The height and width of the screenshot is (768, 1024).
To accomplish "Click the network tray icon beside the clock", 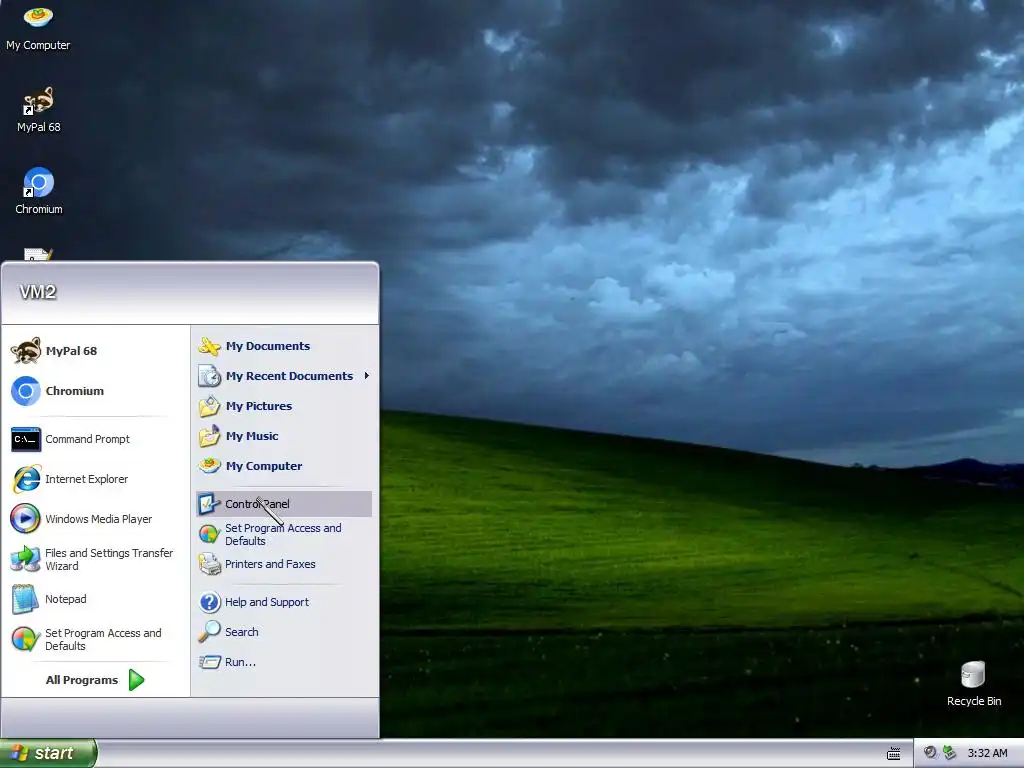I will click(x=950, y=753).
